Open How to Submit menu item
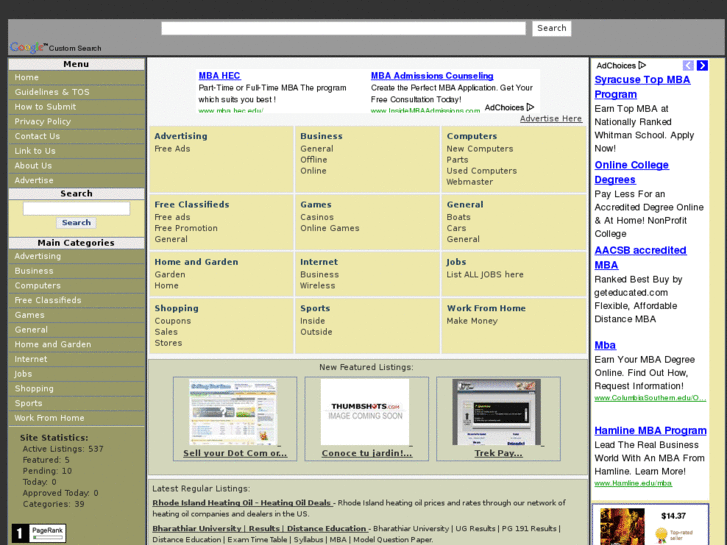 pos(77,107)
